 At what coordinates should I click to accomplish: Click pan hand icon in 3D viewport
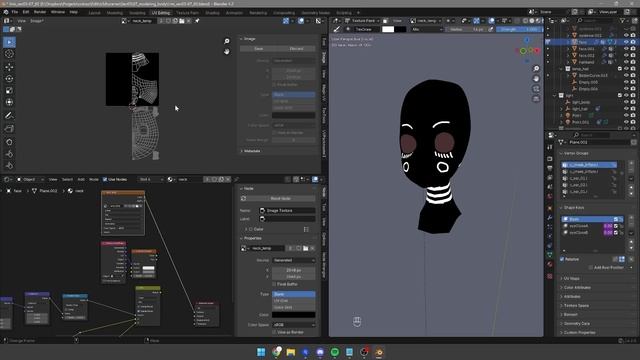coord(536,78)
